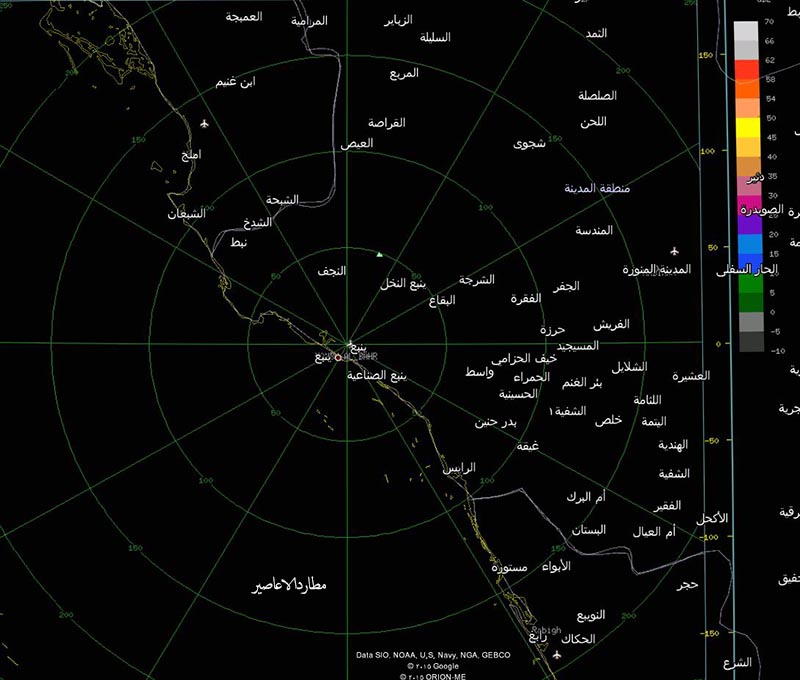Select the 'بئر الغنم' label
Viewport: 800px width, 680px height.
coord(582,383)
